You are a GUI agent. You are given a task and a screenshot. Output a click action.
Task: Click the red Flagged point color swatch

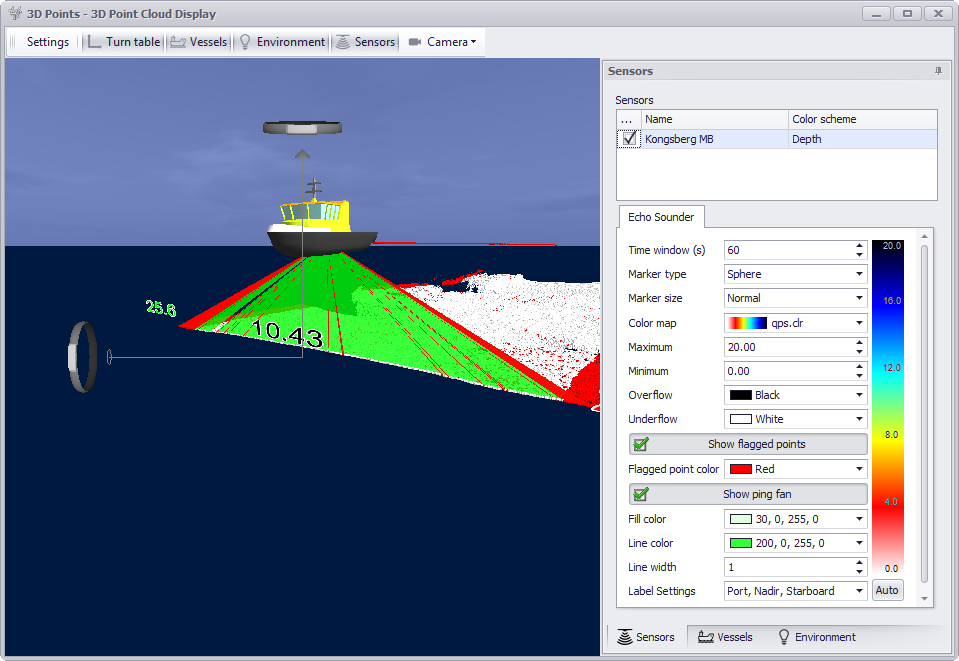[741, 469]
